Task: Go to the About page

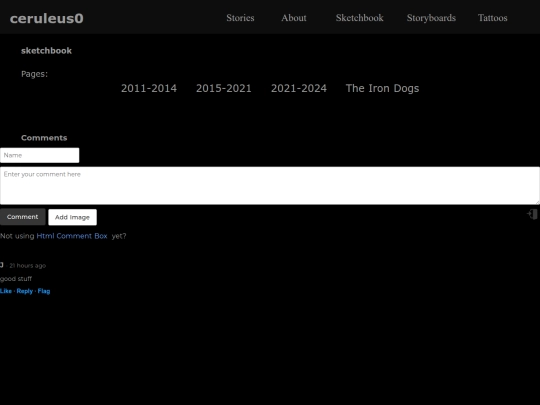Action: (x=294, y=18)
